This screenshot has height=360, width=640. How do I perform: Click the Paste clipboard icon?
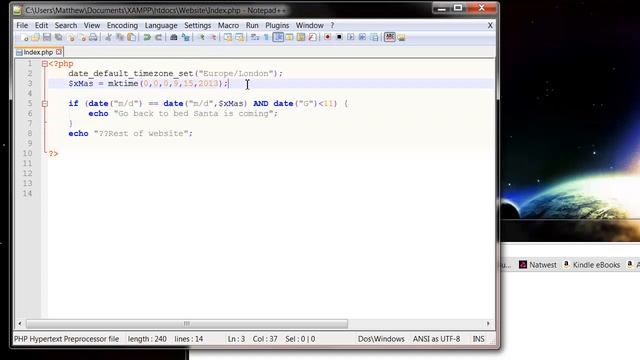pyautogui.click(x=131, y=38)
